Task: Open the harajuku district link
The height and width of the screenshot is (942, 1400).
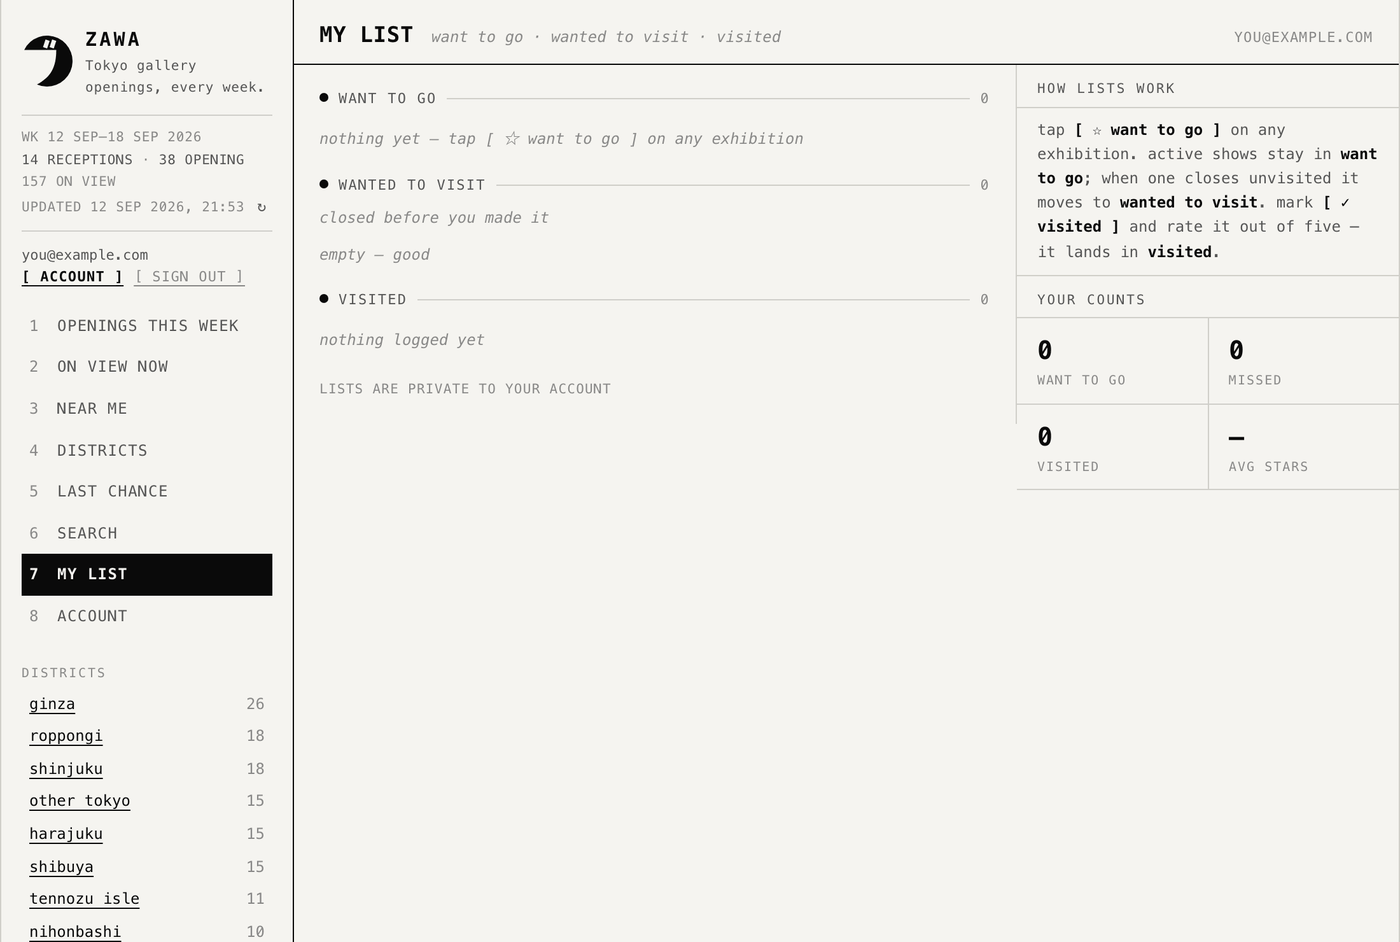Action: click(66, 834)
